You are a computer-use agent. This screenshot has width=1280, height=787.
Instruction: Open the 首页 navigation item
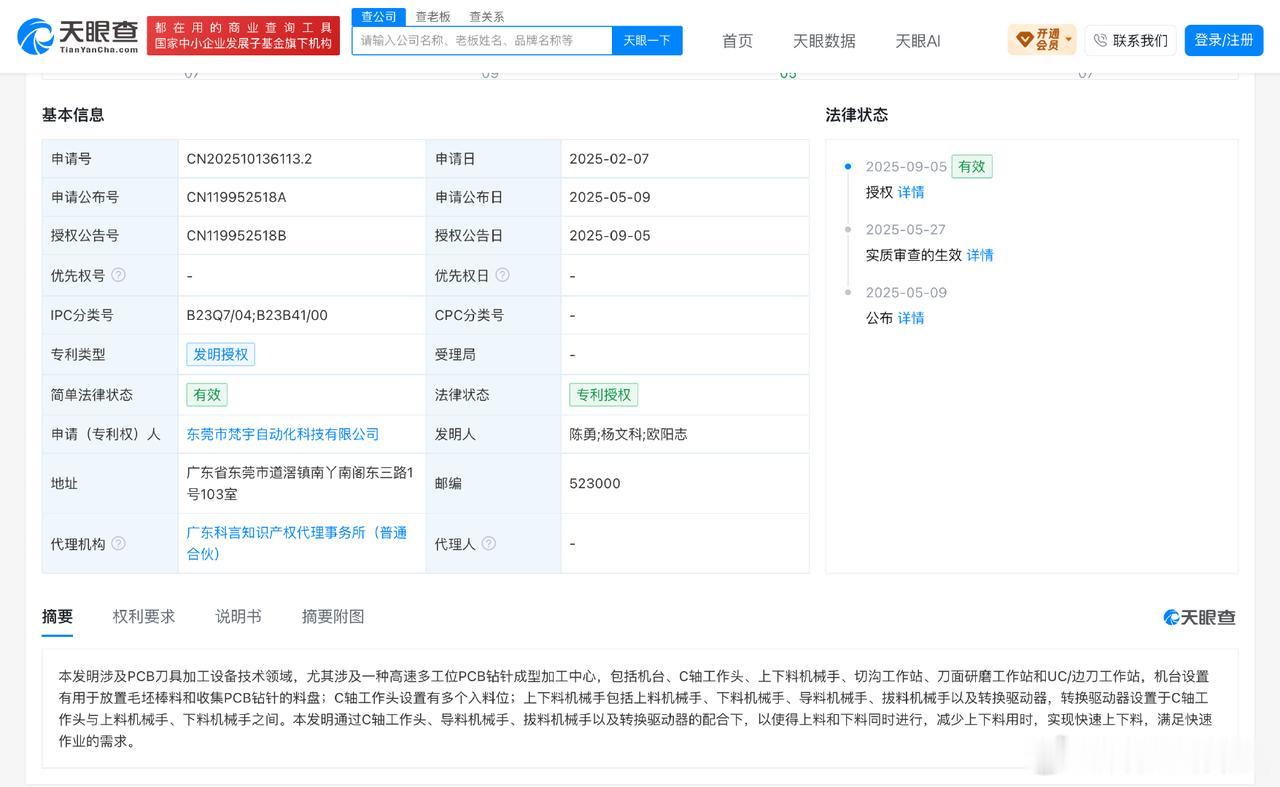click(x=738, y=41)
